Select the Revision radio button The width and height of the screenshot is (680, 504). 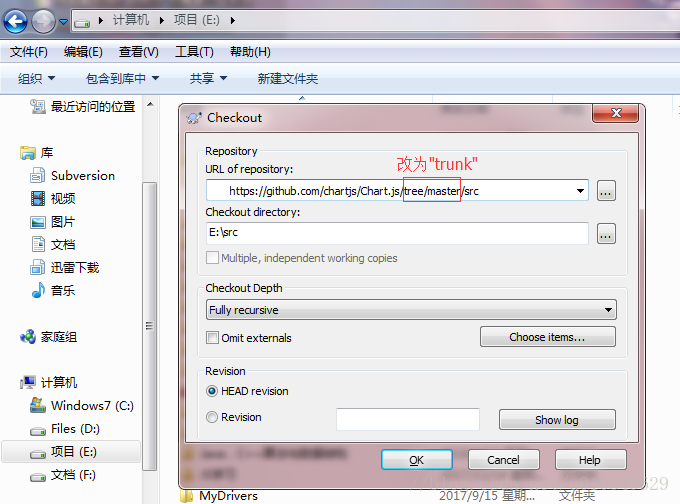point(212,417)
